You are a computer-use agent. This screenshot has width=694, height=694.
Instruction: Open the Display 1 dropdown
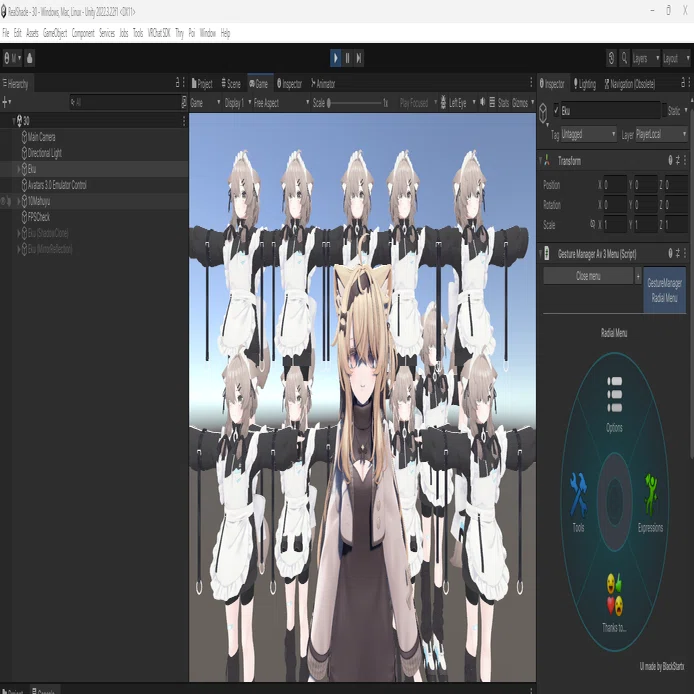click(x=237, y=103)
